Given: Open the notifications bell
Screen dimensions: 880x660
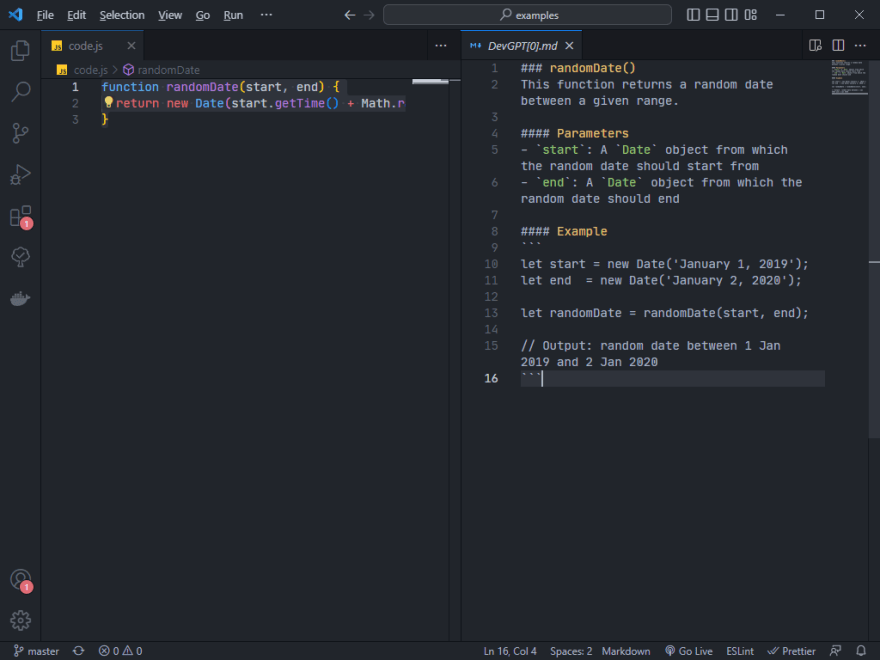Looking at the screenshot, I should 861,651.
